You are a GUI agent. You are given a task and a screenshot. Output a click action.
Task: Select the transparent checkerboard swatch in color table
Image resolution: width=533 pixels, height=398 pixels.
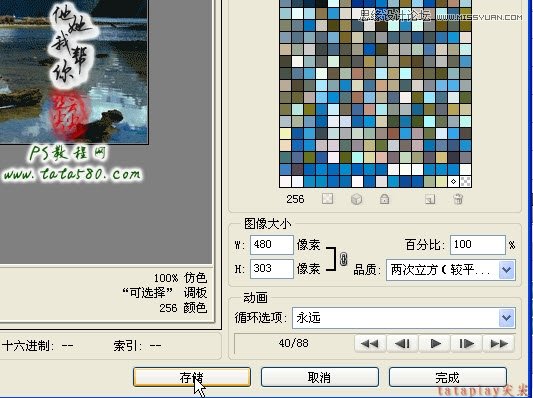tap(465, 181)
